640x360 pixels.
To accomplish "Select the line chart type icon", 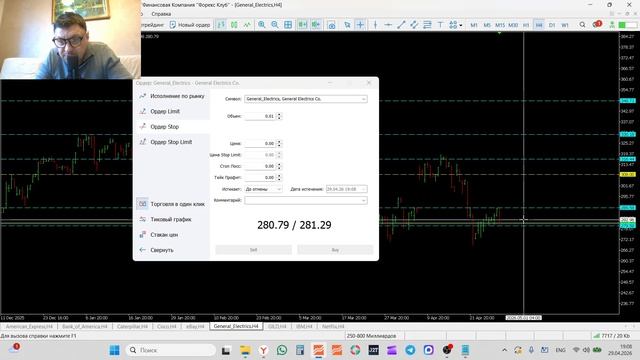I will (247, 25).
